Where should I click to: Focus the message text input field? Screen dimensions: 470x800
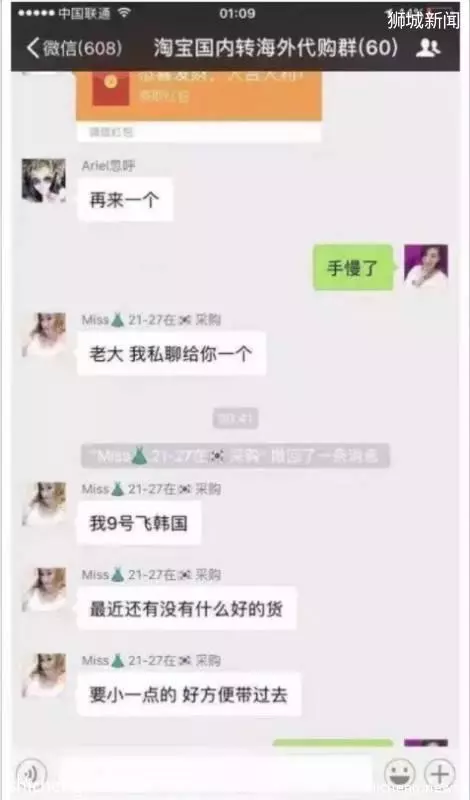pyautogui.click(x=216, y=774)
